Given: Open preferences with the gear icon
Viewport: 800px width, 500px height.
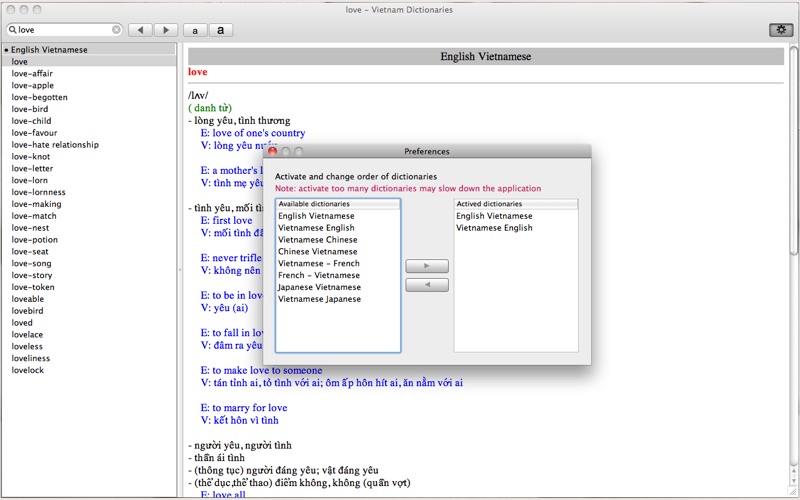Looking at the screenshot, I should click(x=781, y=30).
